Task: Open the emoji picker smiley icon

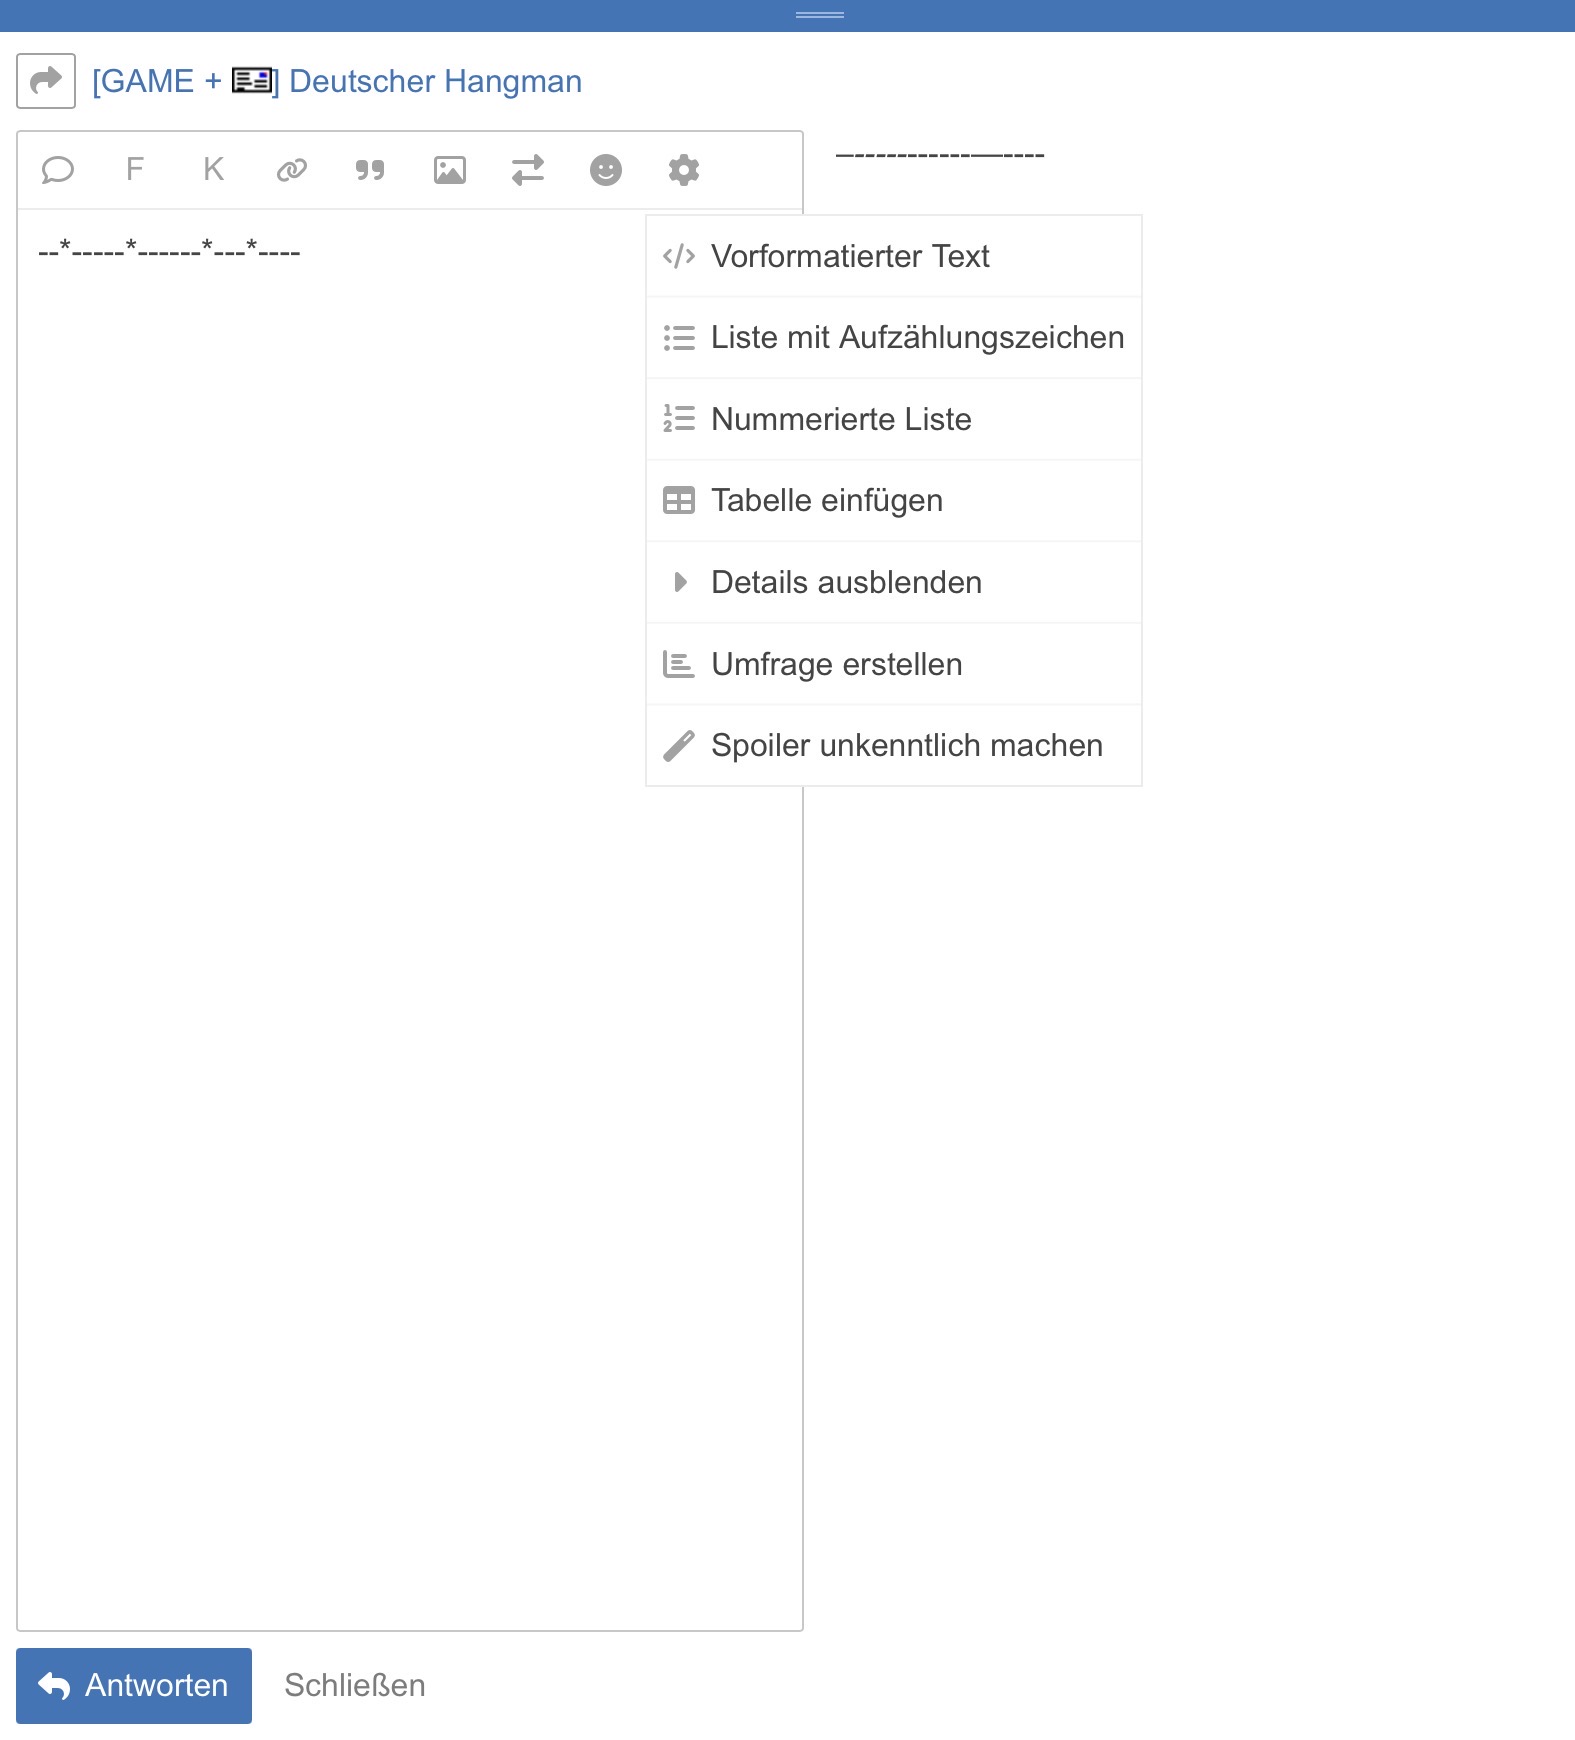Action: (606, 170)
